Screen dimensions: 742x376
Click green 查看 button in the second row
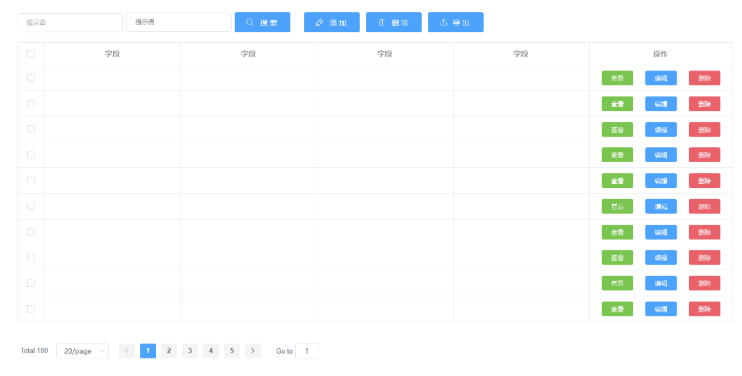pos(617,104)
